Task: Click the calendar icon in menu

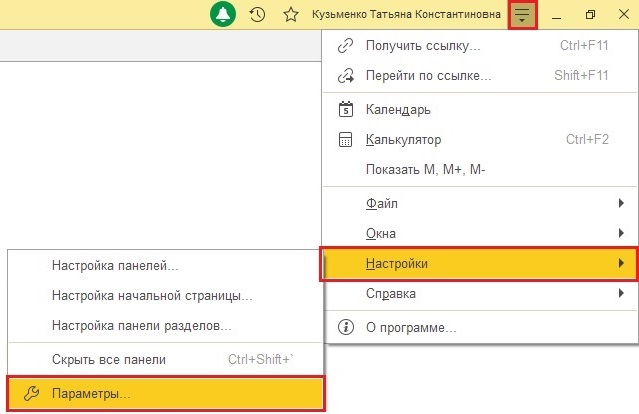Action: pos(346,109)
